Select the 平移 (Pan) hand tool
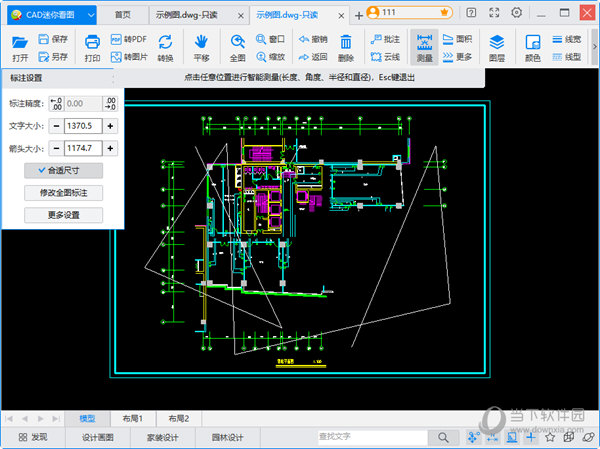Viewport: 600px width, 449px height. [201, 45]
